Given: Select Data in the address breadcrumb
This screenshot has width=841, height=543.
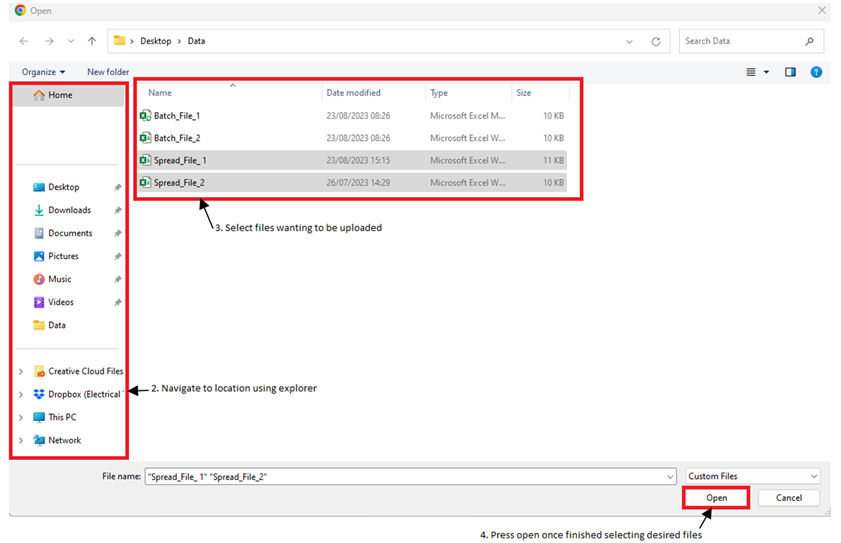Looking at the screenshot, I should 196,41.
